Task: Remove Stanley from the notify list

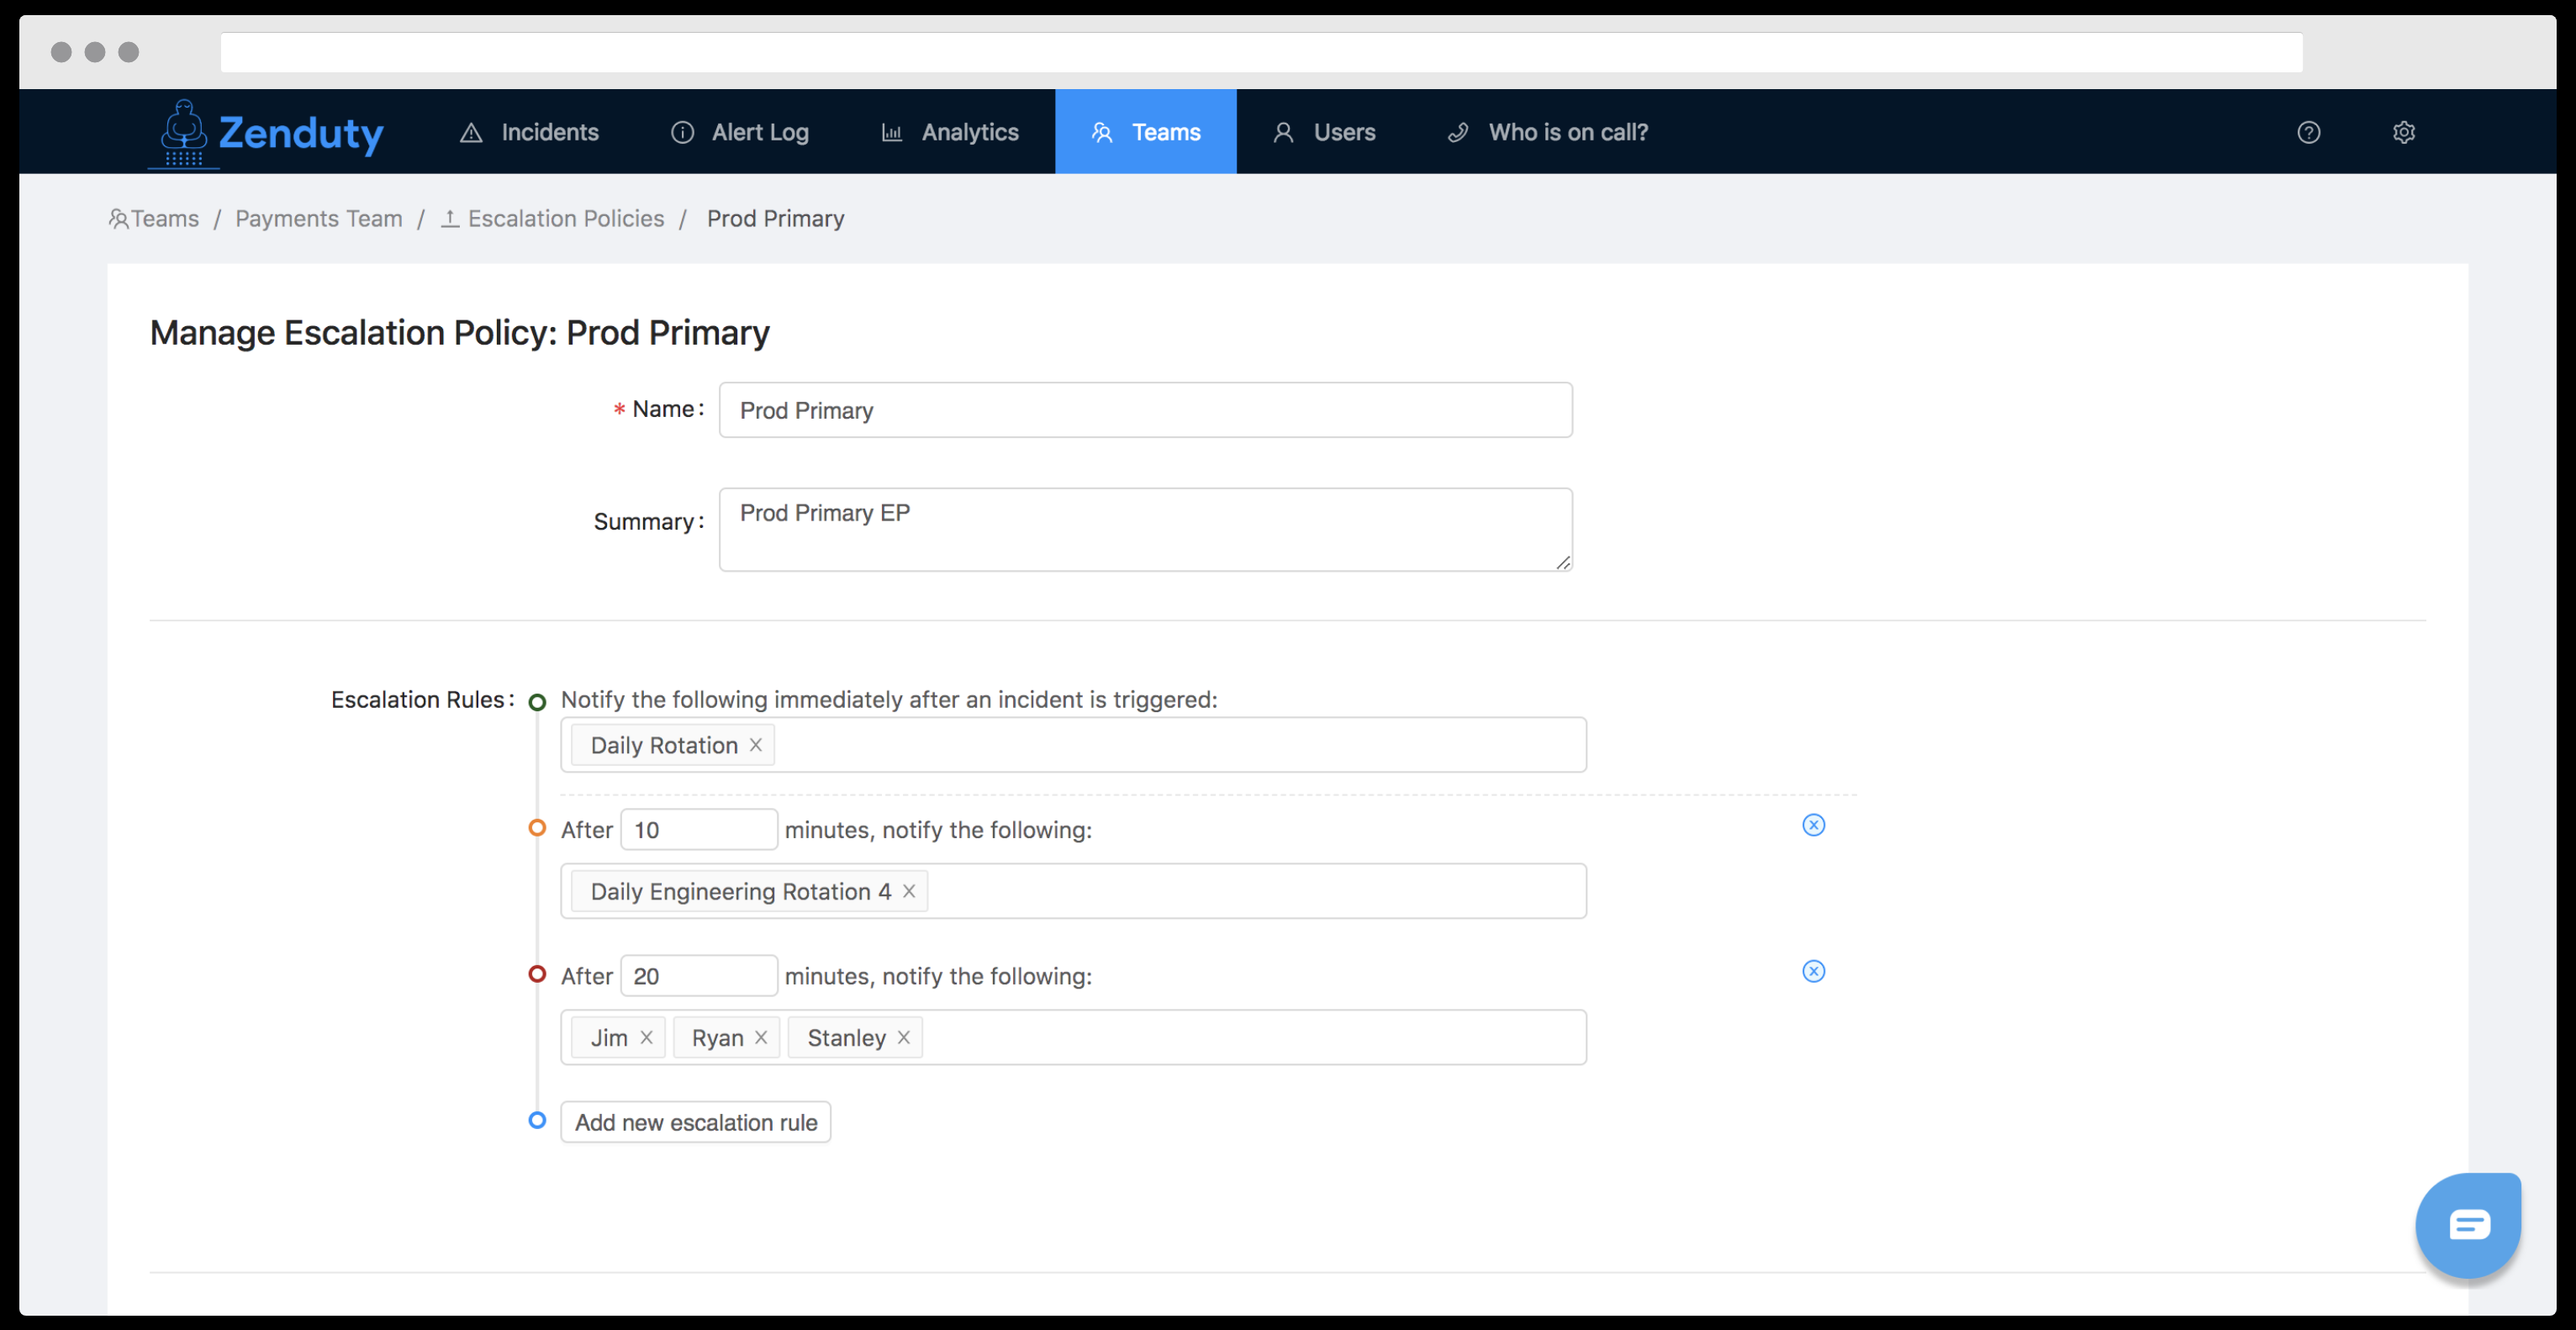Action: (x=904, y=1037)
